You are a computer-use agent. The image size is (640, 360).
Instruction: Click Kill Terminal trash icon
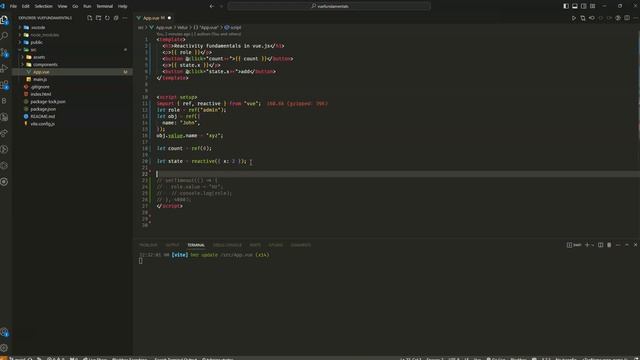point(609,245)
